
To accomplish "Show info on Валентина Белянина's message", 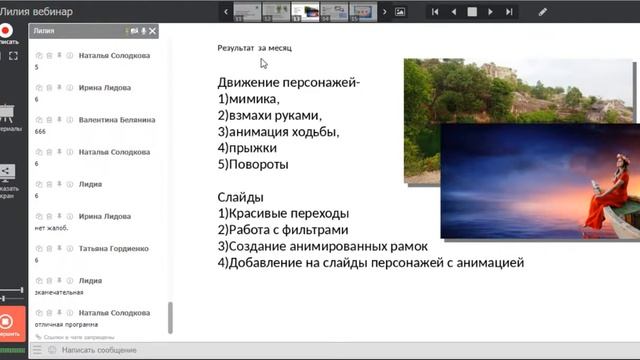I will click(70, 120).
